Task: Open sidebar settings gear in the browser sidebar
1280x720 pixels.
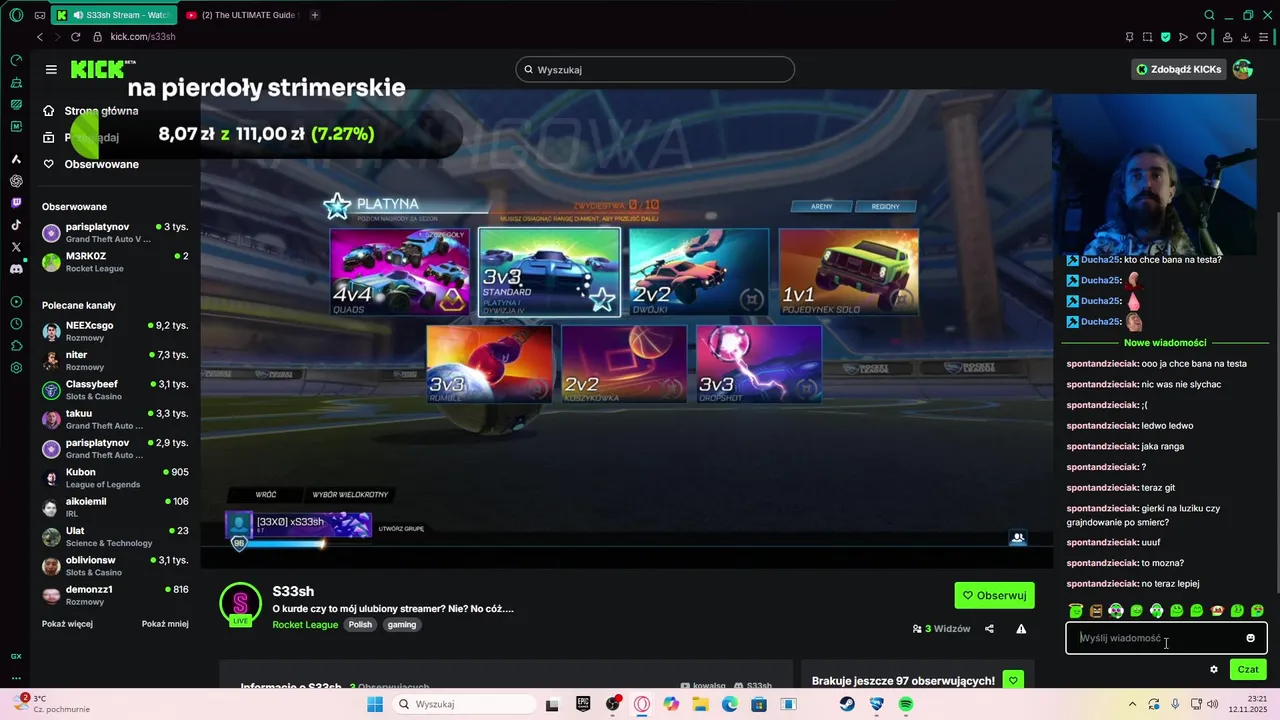Action: coord(16,368)
